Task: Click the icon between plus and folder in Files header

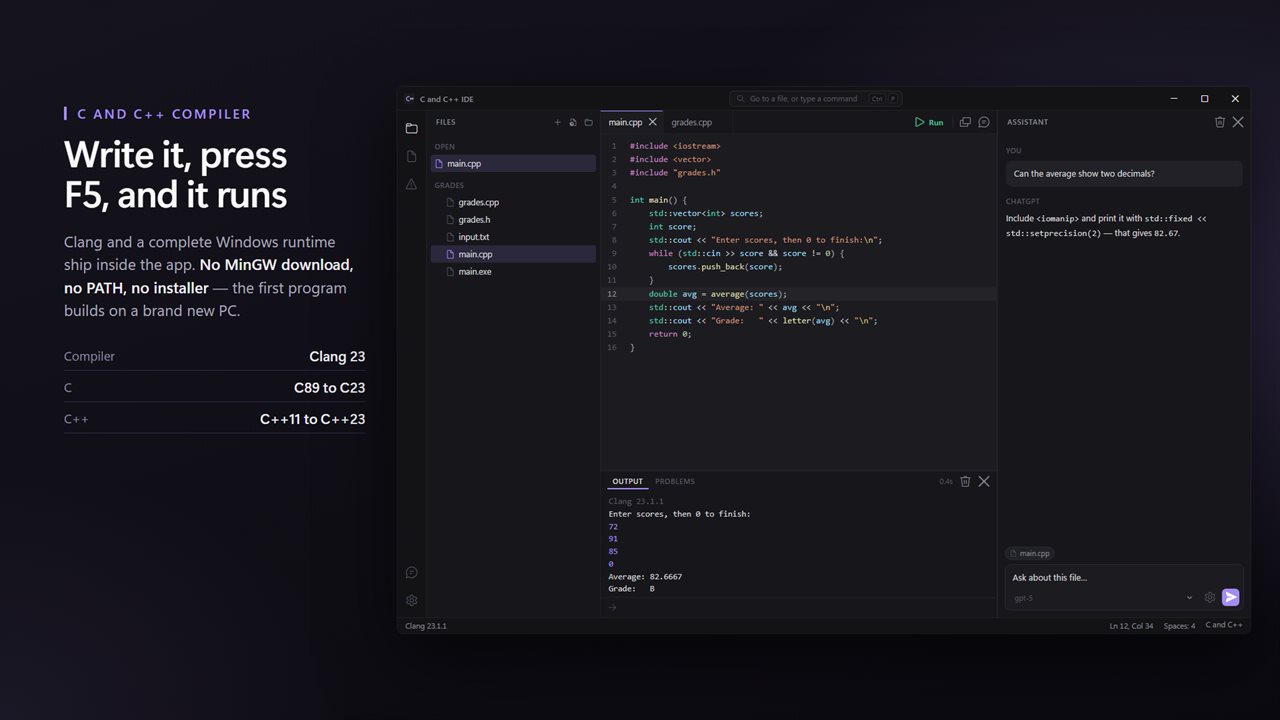Action: [573, 122]
